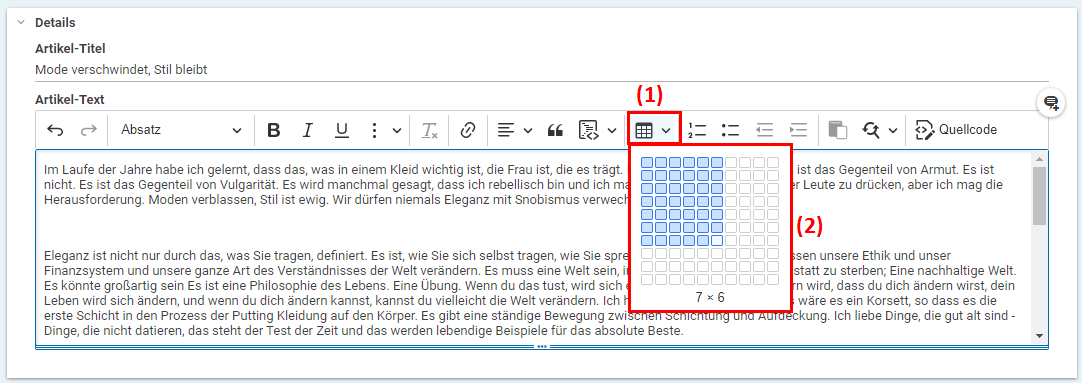
Task: Expand the code block dropdown arrow
Action: [611, 130]
